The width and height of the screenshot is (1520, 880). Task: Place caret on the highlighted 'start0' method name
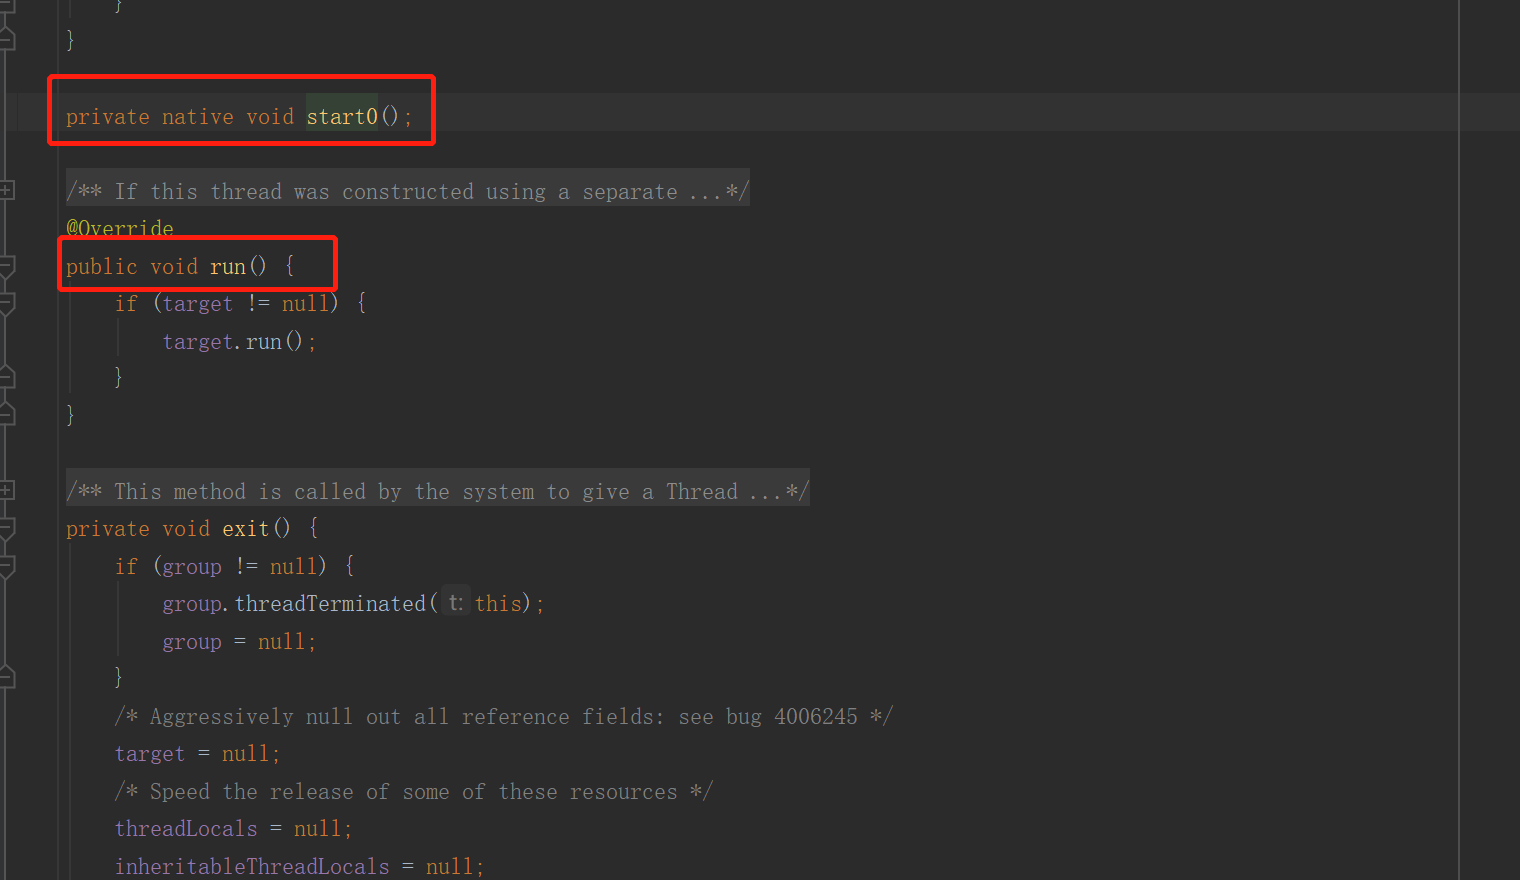pos(342,117)
